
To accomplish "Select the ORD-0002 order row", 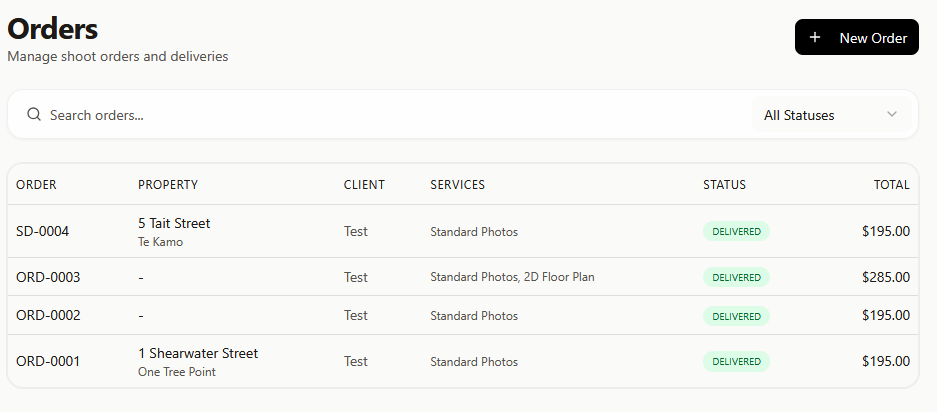I will [48, 315].
